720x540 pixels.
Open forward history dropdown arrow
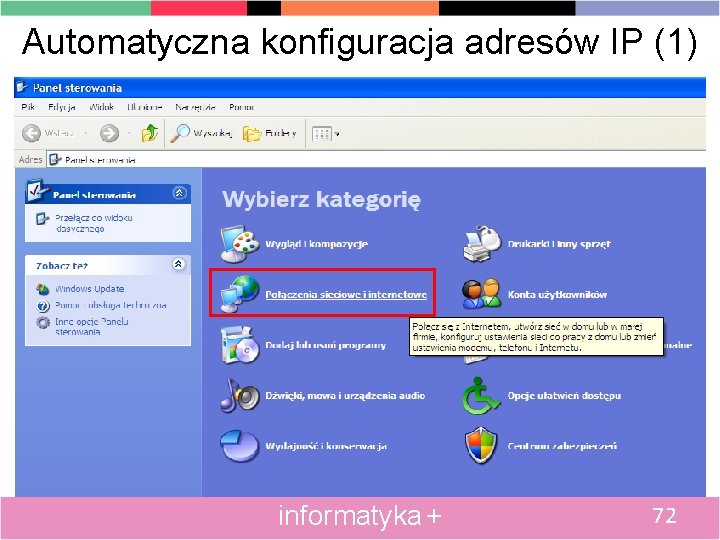tap(129, 134)
